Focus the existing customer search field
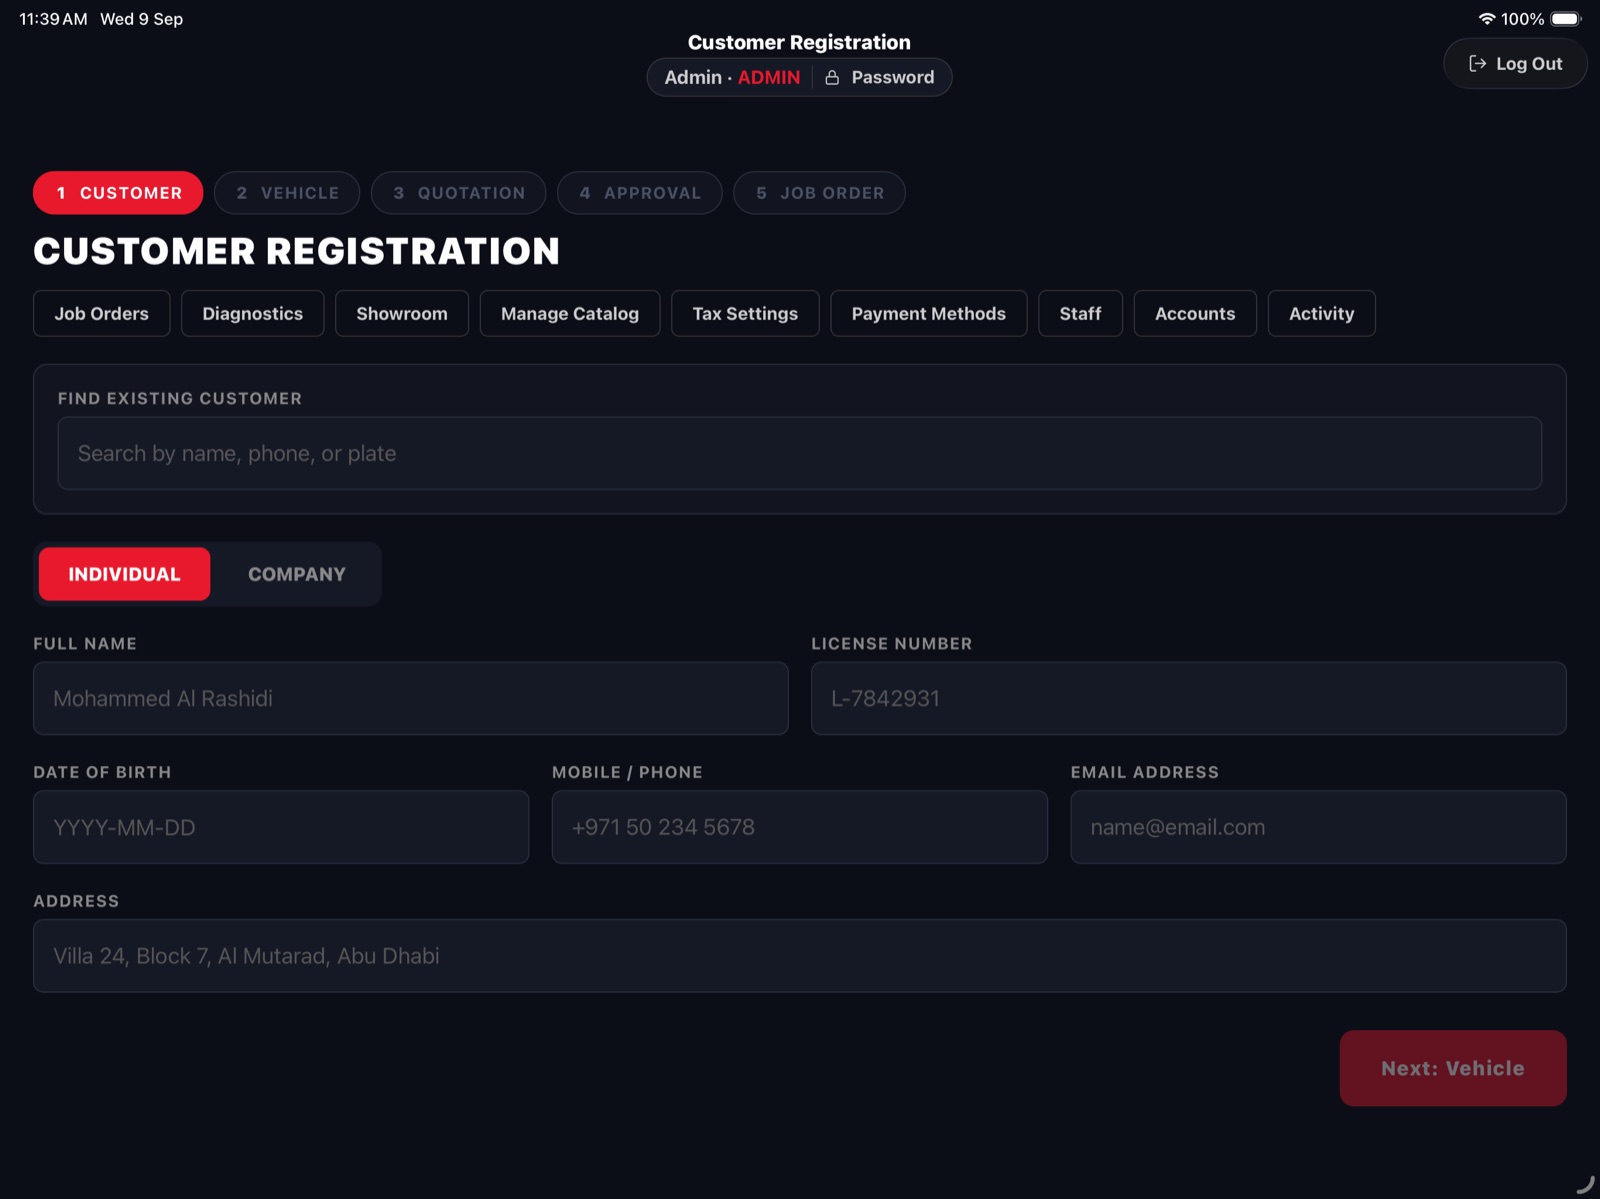Screen dimensions: 1600x1199 pos(800,454)
